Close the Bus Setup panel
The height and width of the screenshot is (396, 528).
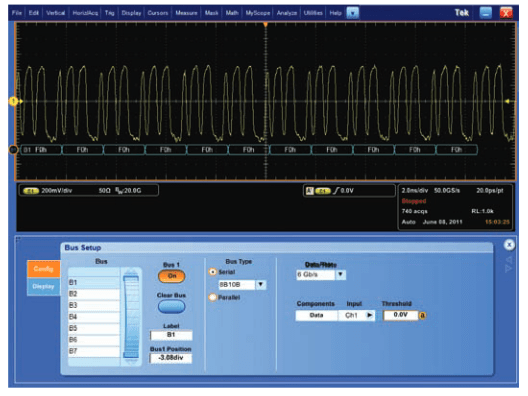[509, 245]
